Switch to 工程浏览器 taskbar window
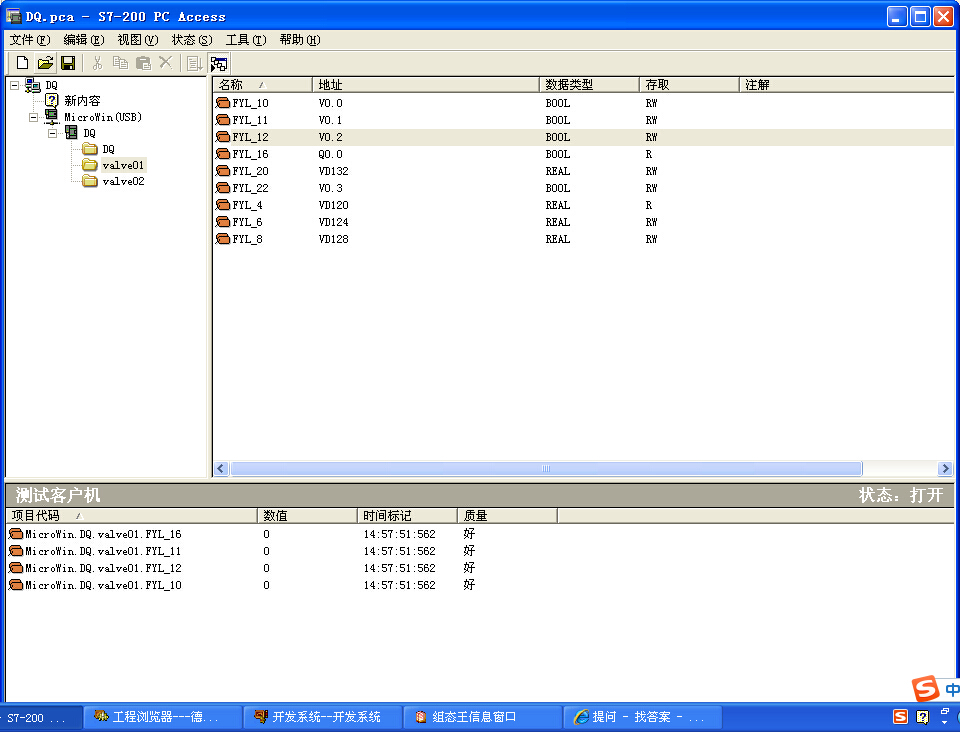The width and height of the screenshot is (960, 732). [x=162, y=717]
